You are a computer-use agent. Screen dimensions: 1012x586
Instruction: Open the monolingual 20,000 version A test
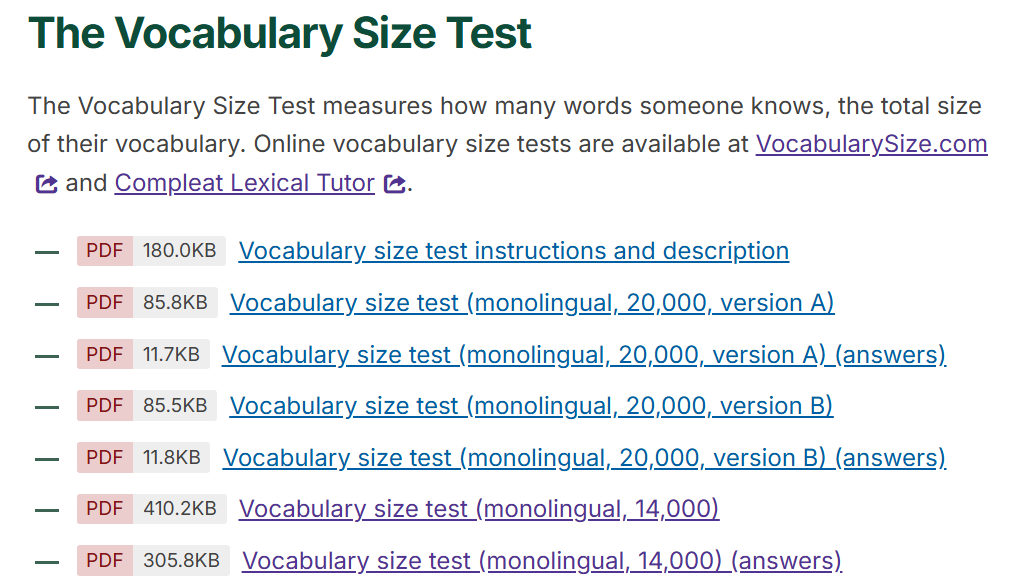532,302
